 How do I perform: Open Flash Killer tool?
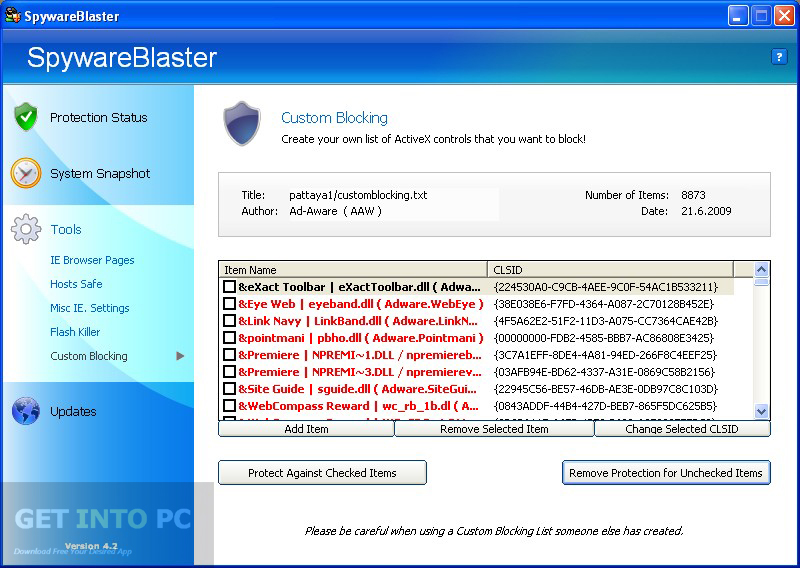(x=75, y=332)
